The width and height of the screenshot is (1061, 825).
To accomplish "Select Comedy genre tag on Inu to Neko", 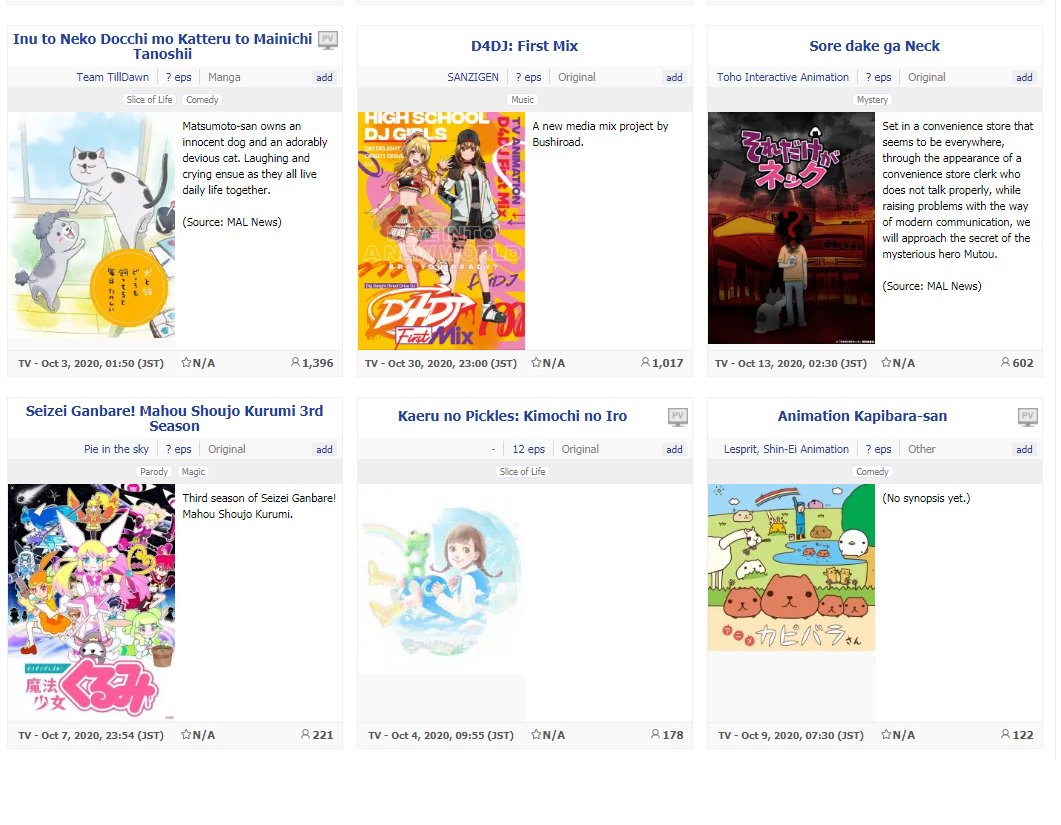I will (x=202, y=99).
